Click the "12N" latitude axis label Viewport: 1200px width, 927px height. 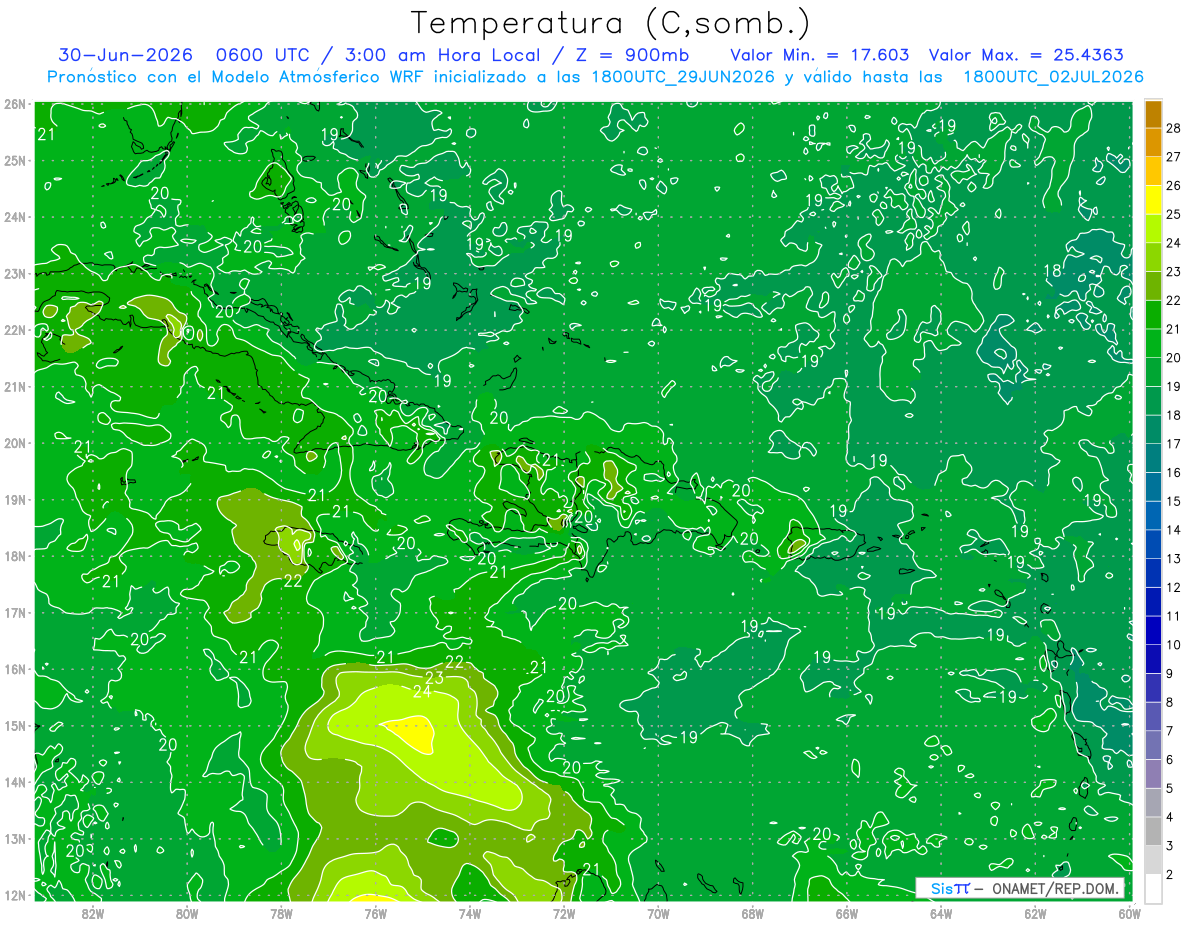point(15,895)
